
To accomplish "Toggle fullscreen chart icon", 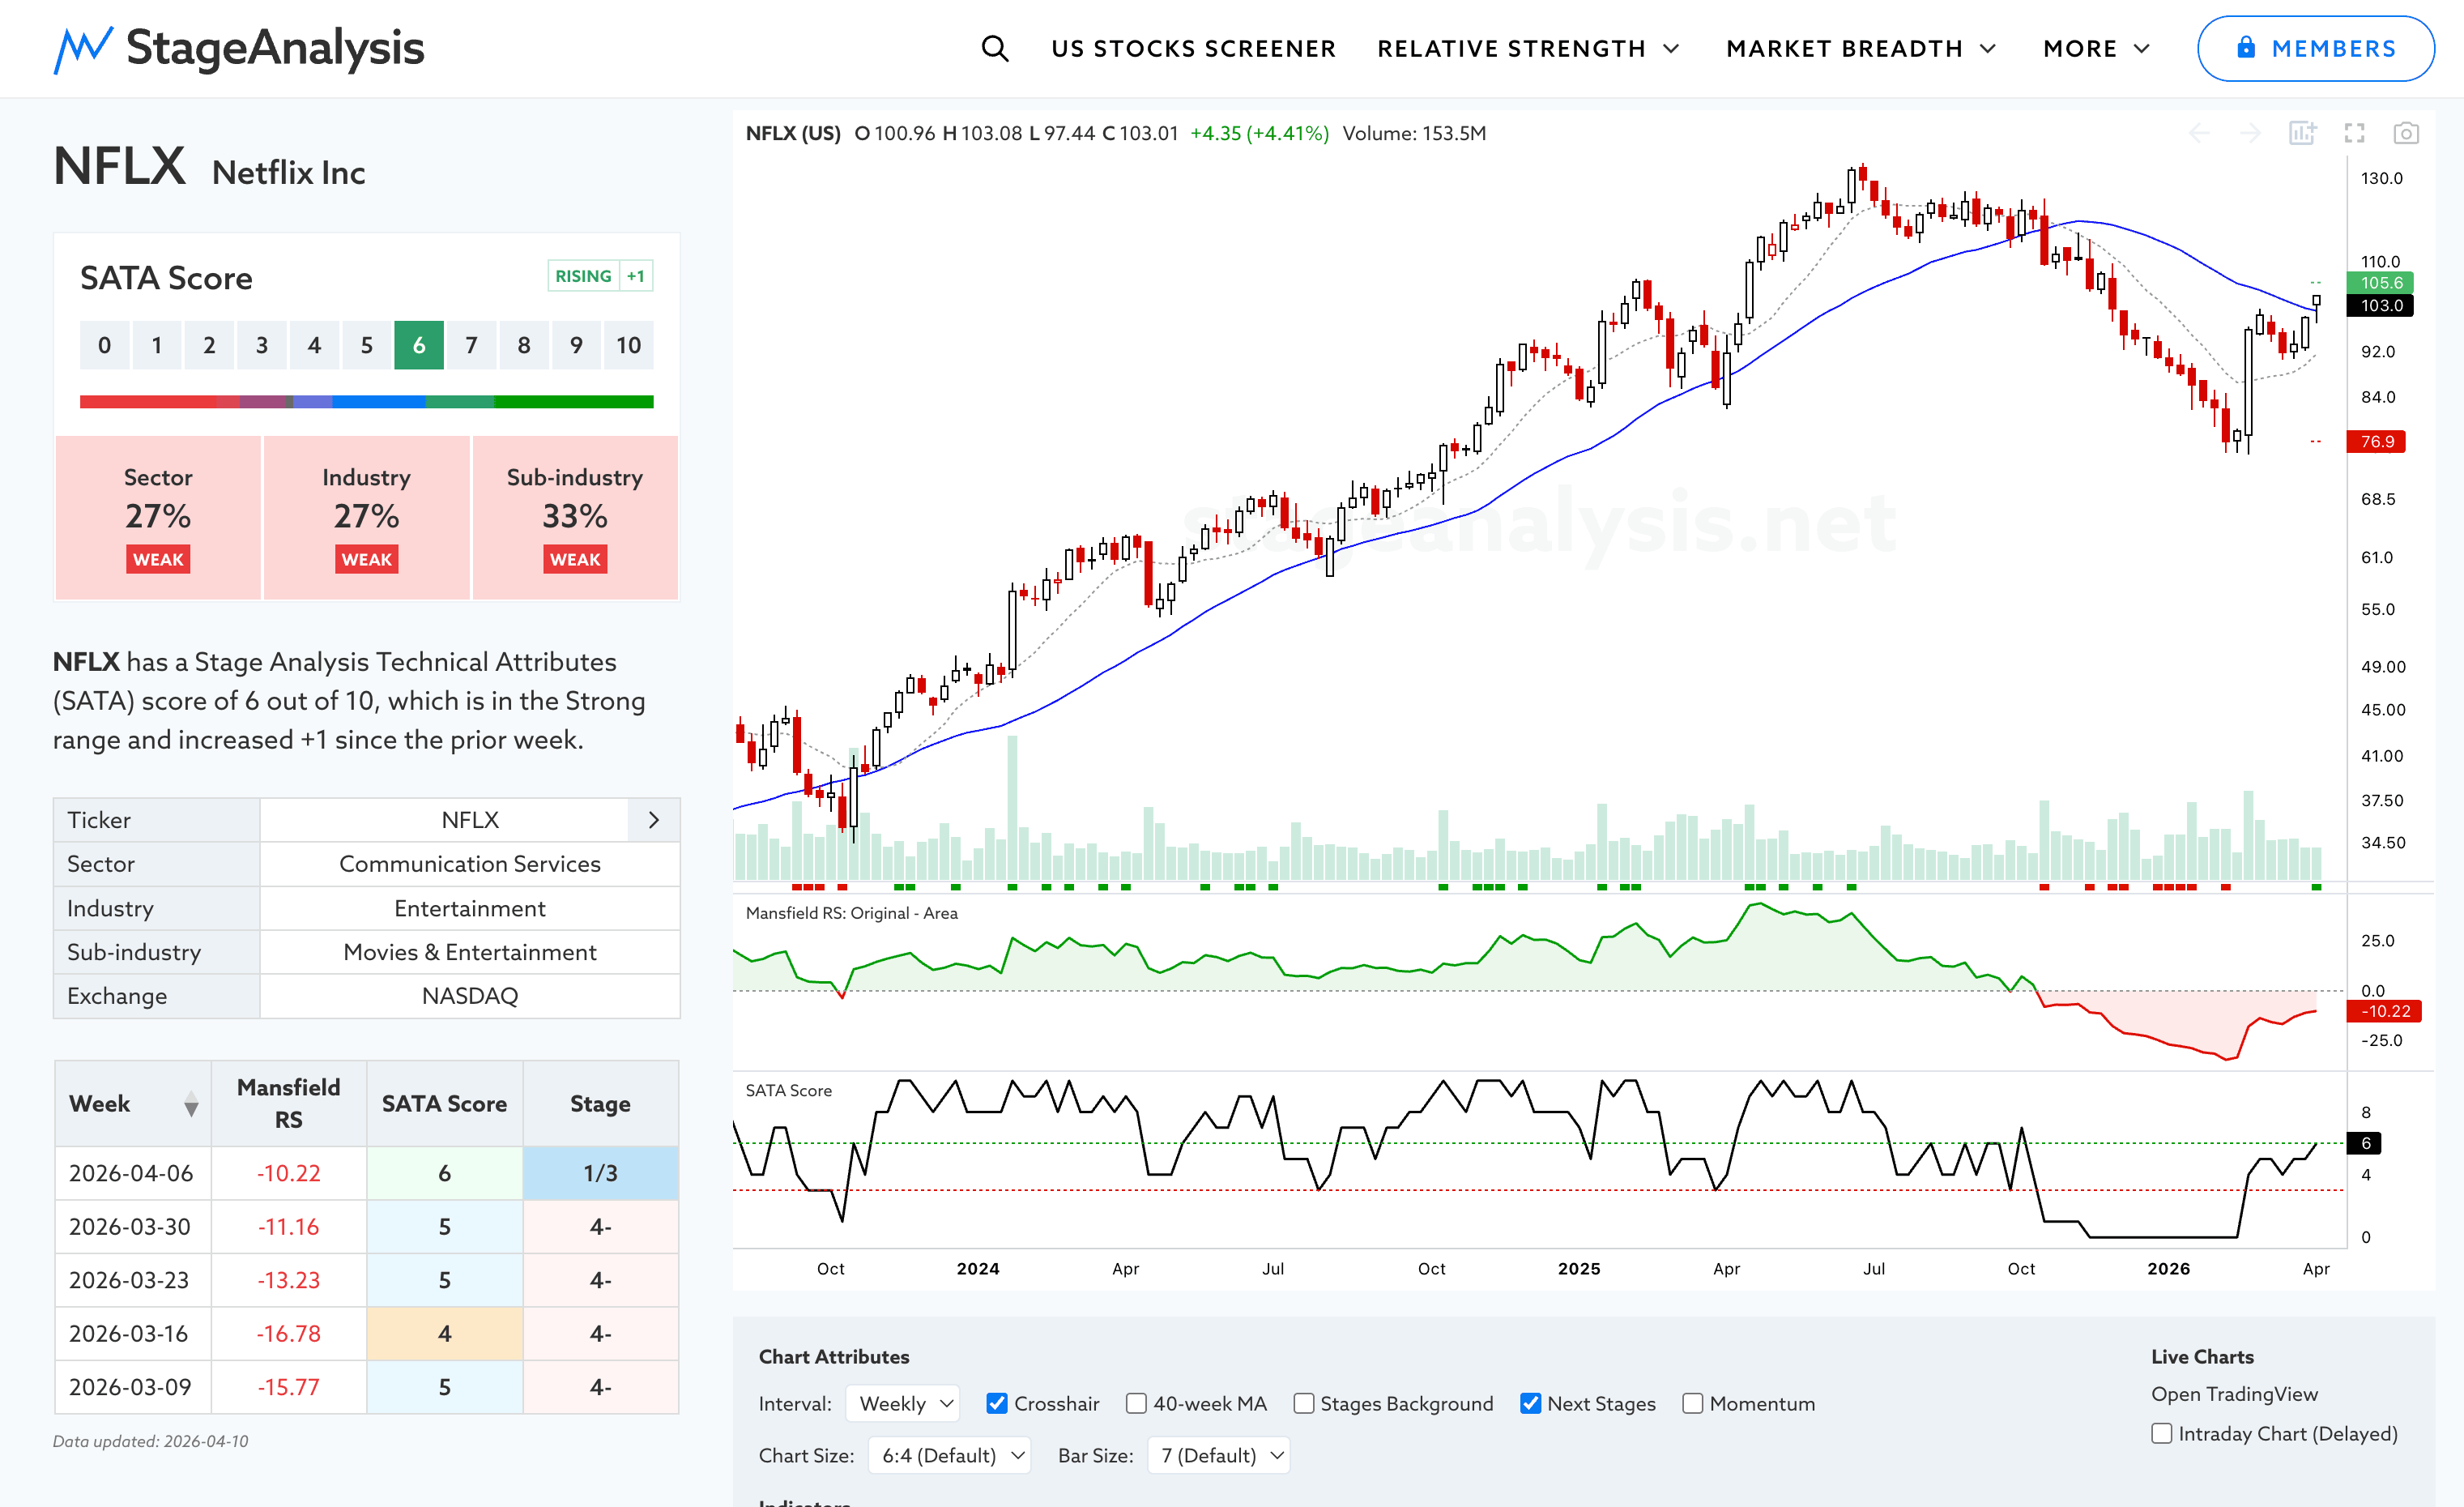I will 2354,133.
